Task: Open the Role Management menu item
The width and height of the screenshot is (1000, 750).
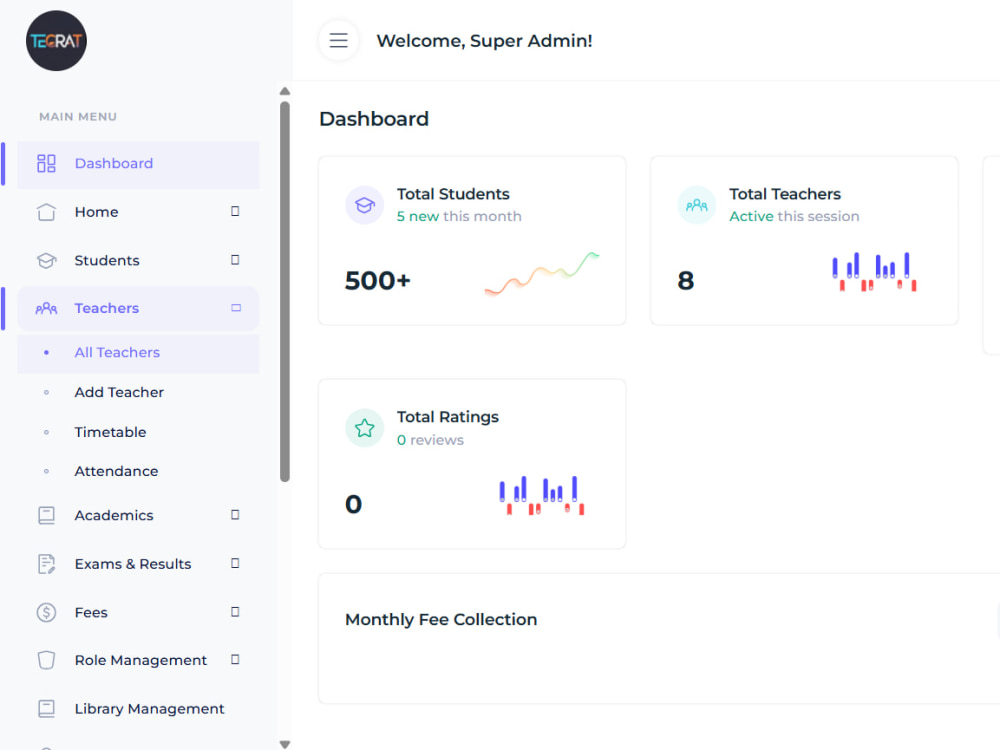Action: pos(138,660)
